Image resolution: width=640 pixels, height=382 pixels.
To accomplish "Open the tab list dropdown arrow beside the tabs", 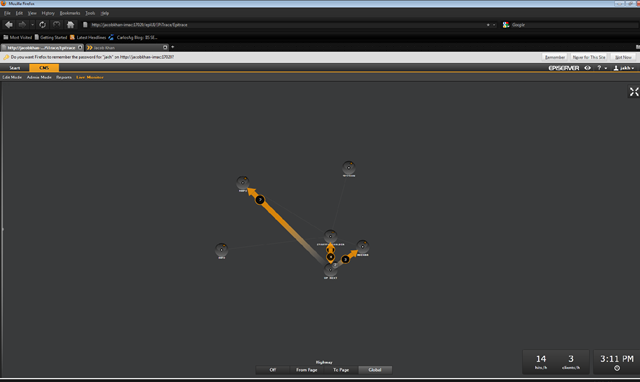I will 173,47.
